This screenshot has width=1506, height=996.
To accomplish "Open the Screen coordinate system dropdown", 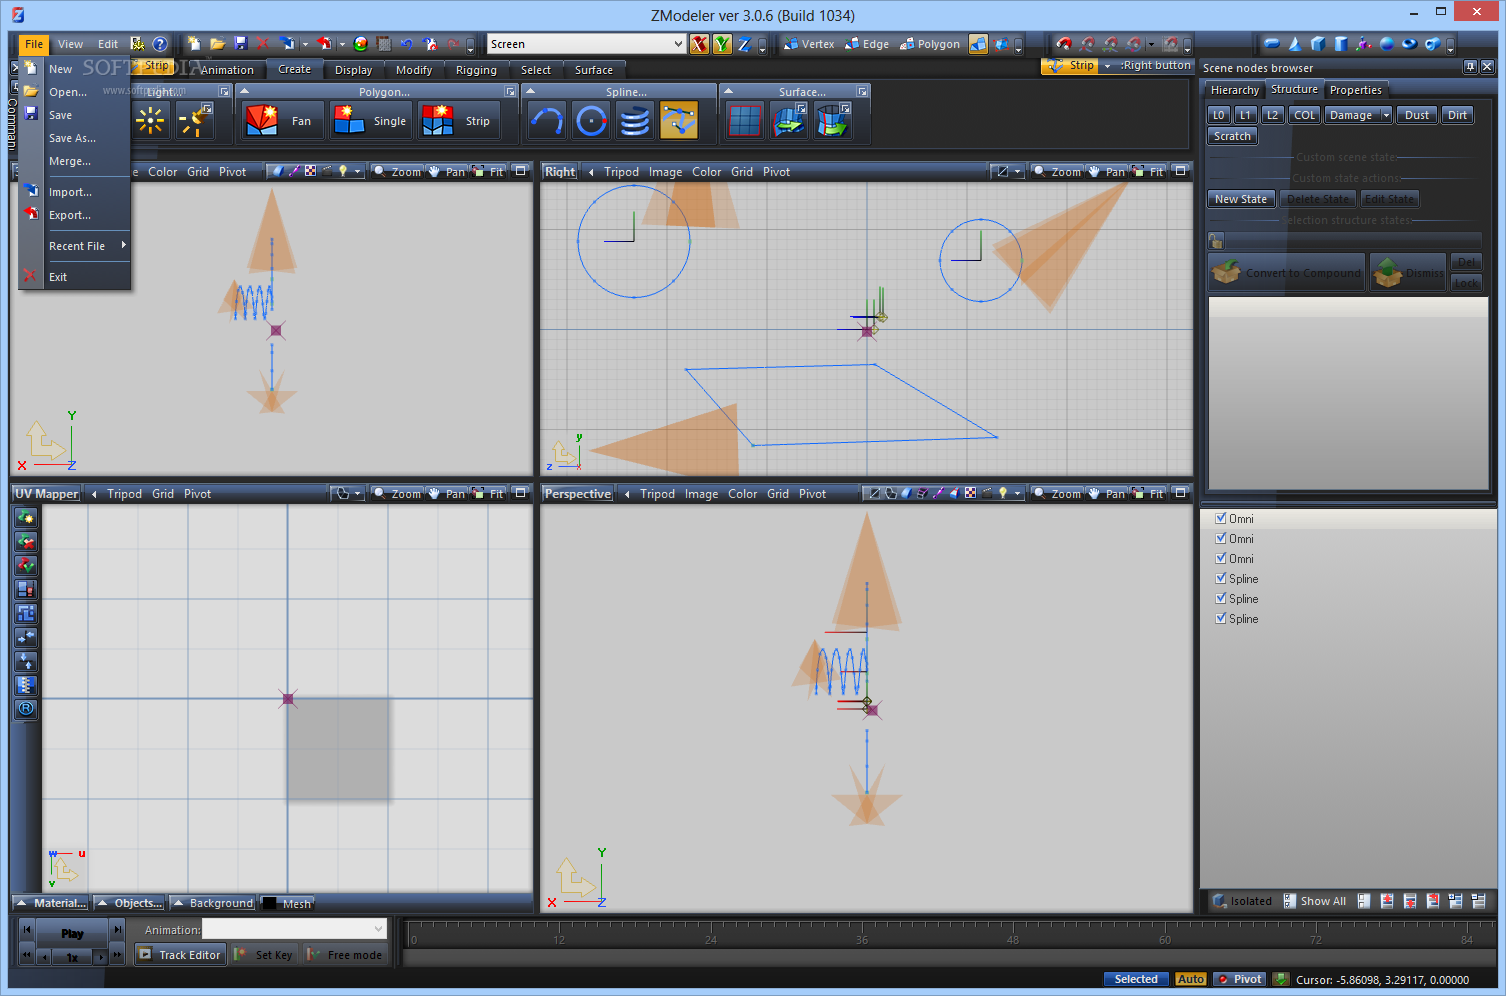I will pos(678,44).
